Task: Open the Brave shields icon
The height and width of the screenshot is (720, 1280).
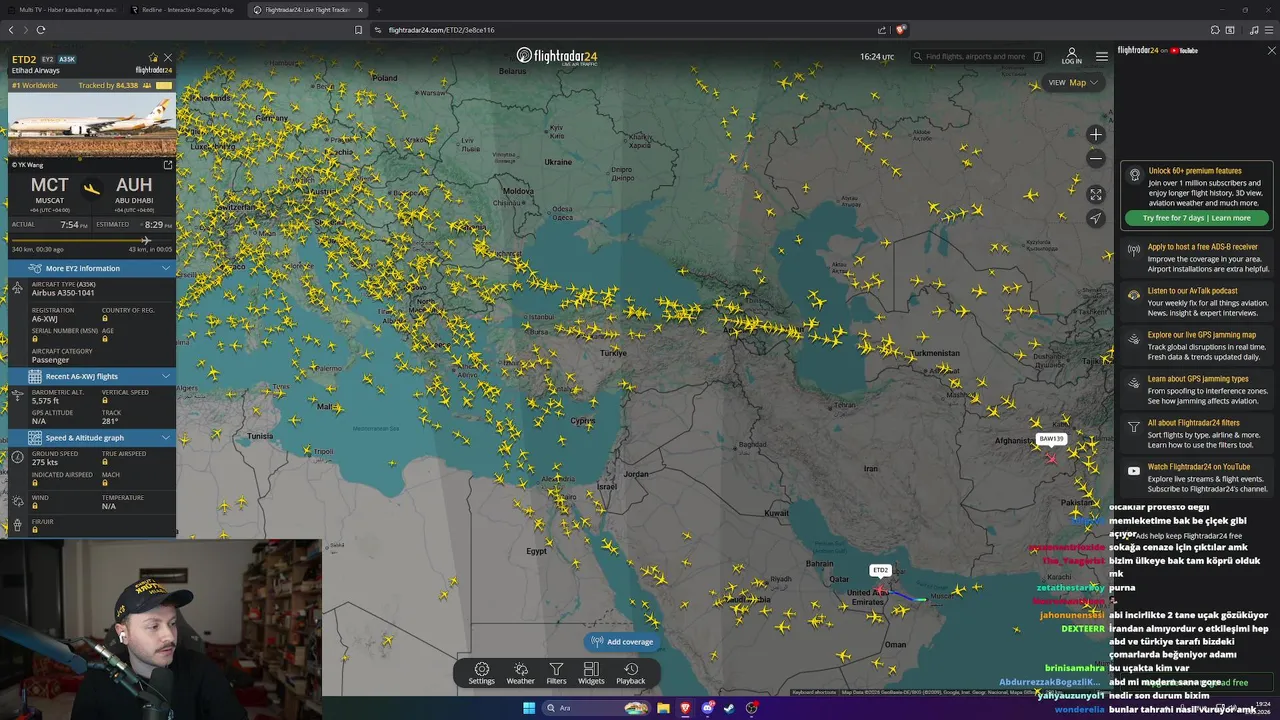Action: tap(901, 30)
